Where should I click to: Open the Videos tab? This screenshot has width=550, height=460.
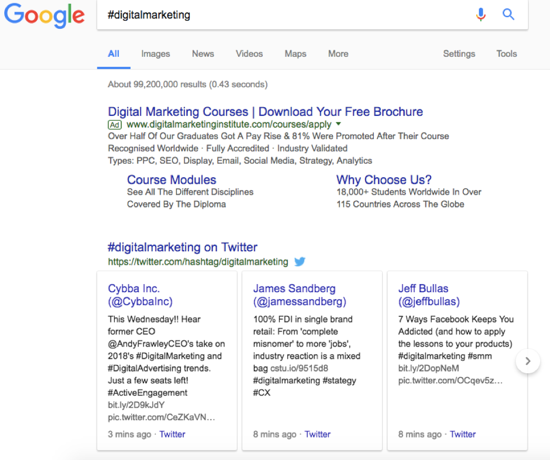point(249,54)
